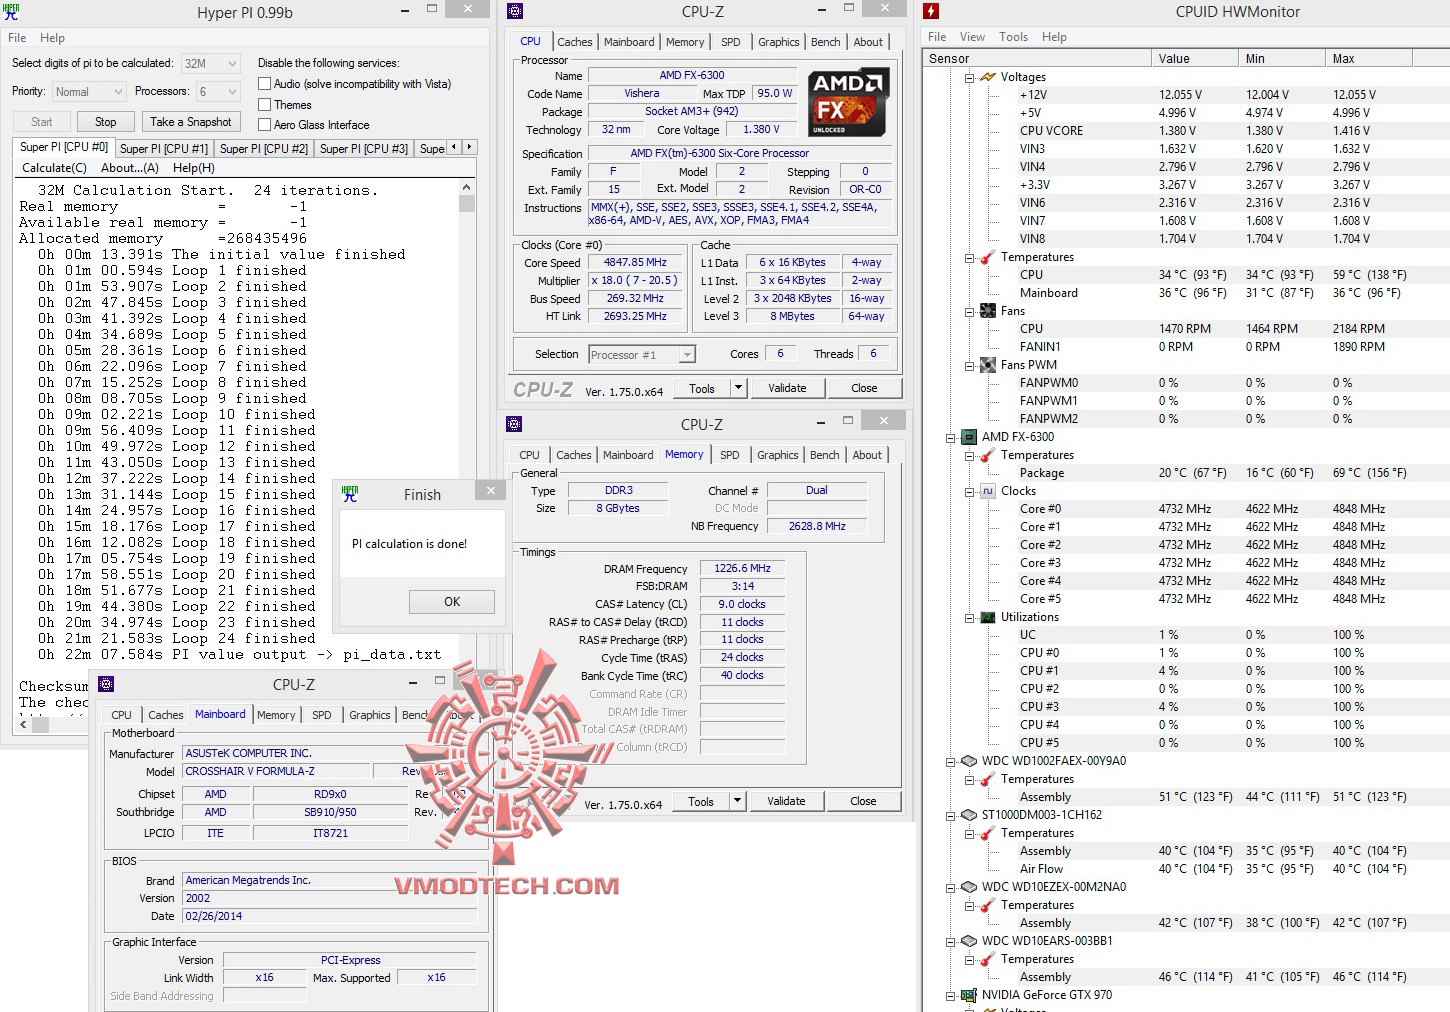Image resolution: width=1450 pixels, height=1012 pixels.
Task: Open the Tools menu in HWMonitor
Action: click(1013, 37)
